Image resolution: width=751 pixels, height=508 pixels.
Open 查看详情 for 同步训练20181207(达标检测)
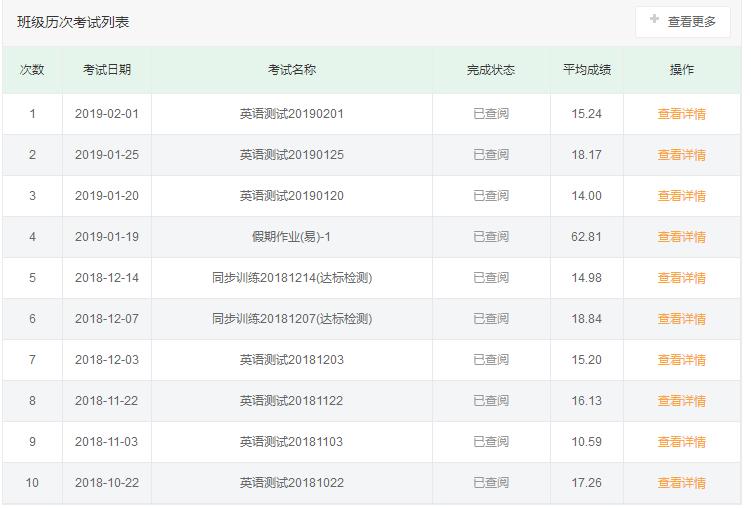click(682, 319)
